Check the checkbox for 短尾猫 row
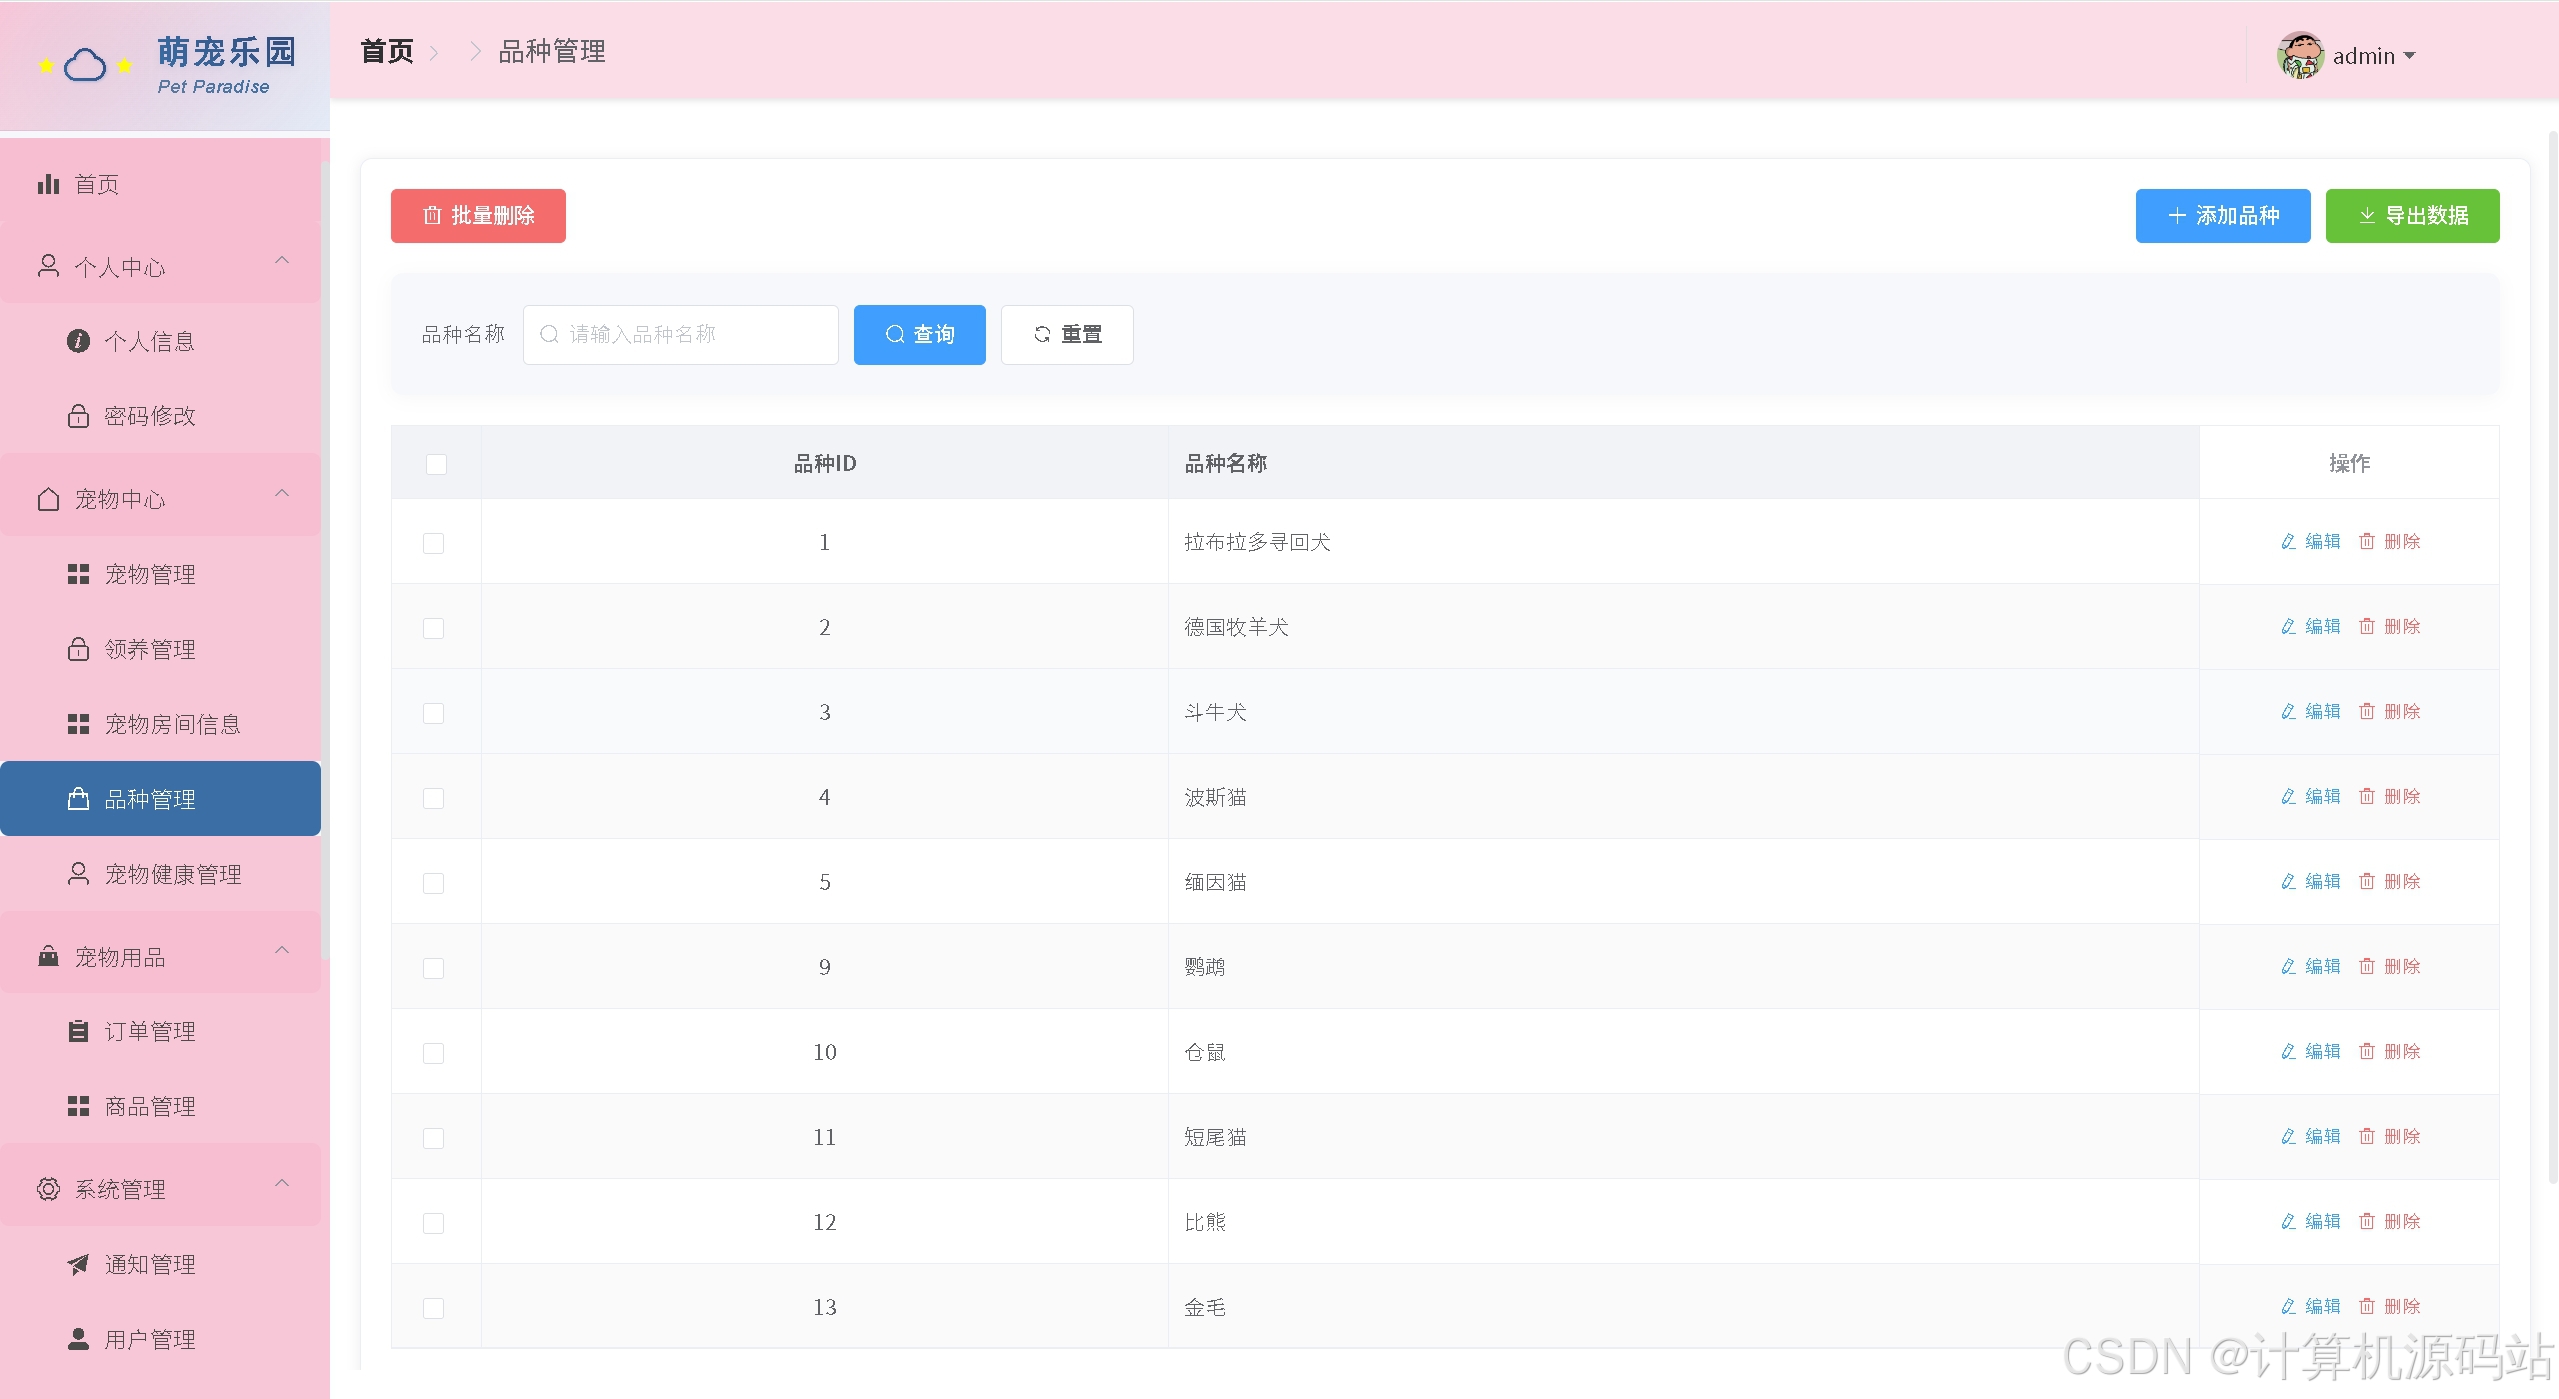2559x1399 pixels. click(433, 1138)
